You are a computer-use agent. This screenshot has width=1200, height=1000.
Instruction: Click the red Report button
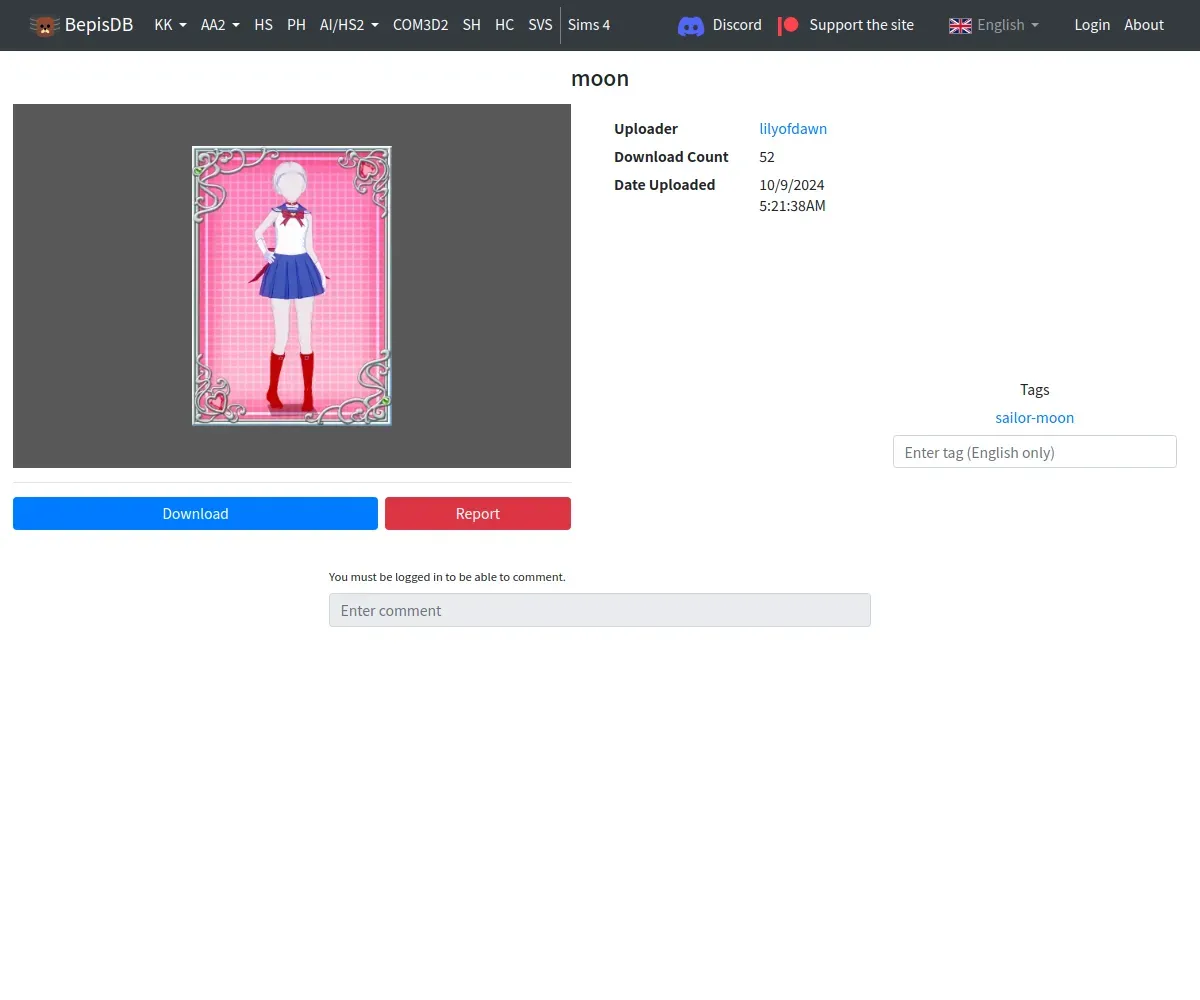coord(478,514)
